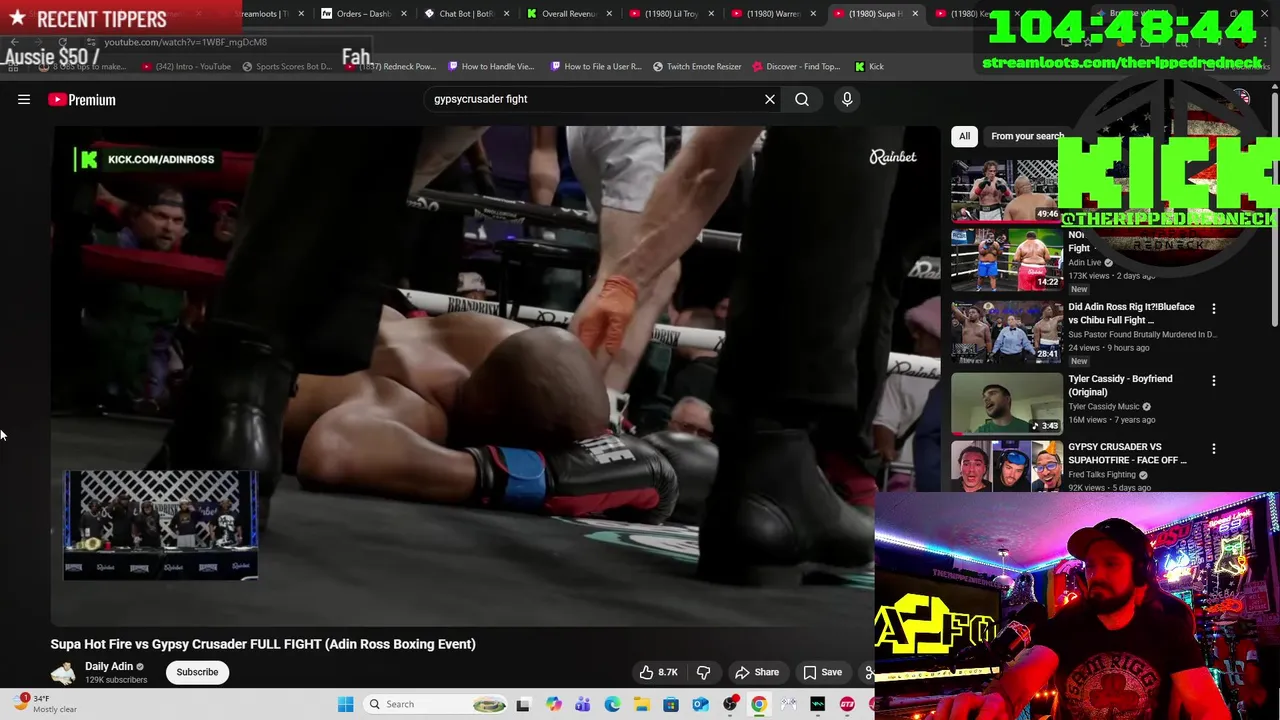This screenshot has width=1280, height=720.
Task: Share the video
Action: tap(757, 672)
